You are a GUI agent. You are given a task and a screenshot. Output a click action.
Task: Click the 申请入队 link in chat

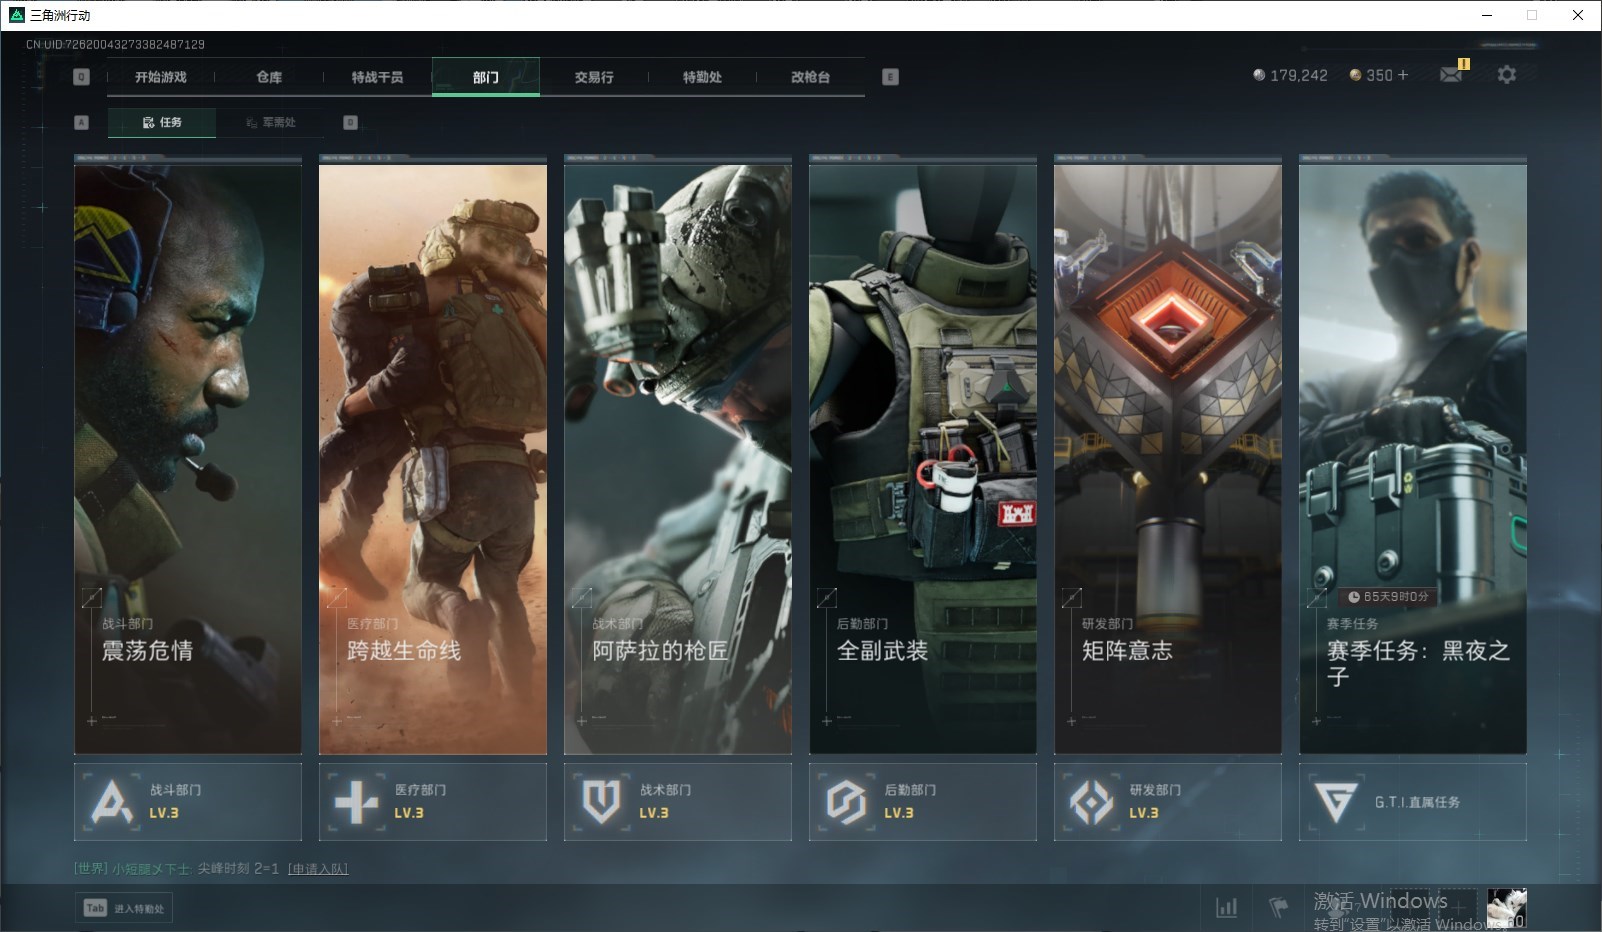[318, 868]
